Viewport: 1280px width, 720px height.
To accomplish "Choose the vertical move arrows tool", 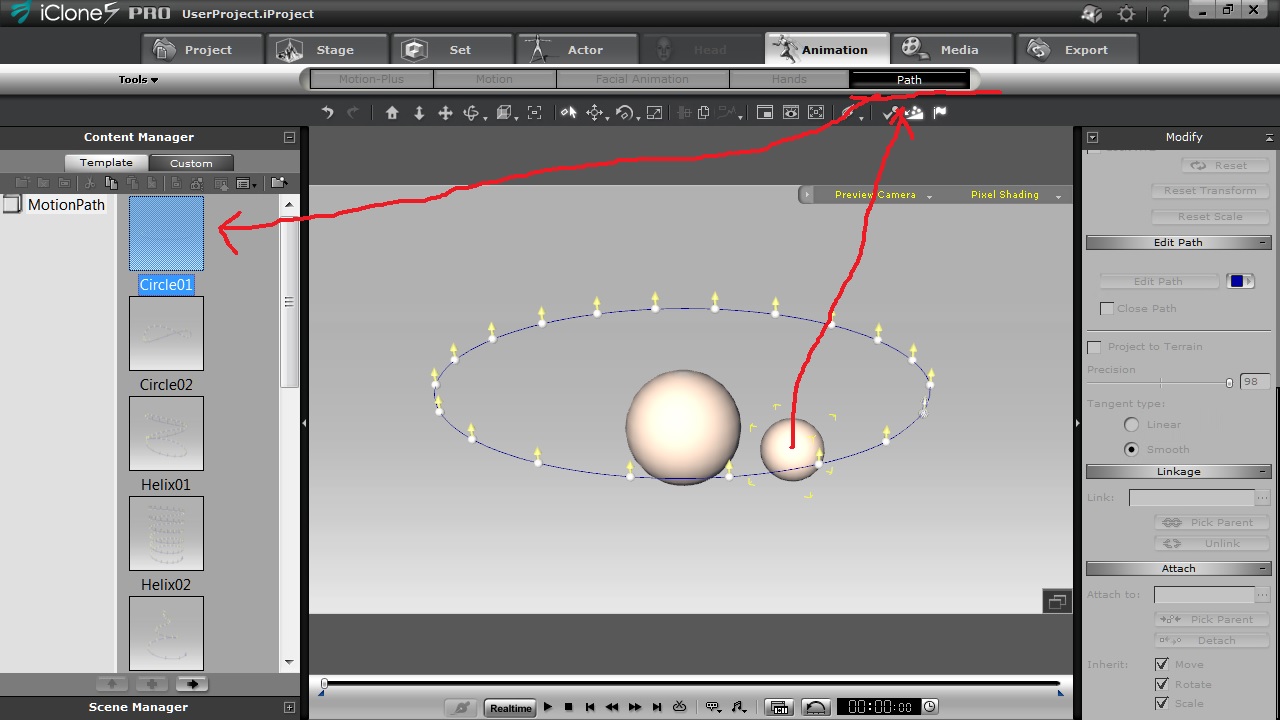I will [419, 113].
